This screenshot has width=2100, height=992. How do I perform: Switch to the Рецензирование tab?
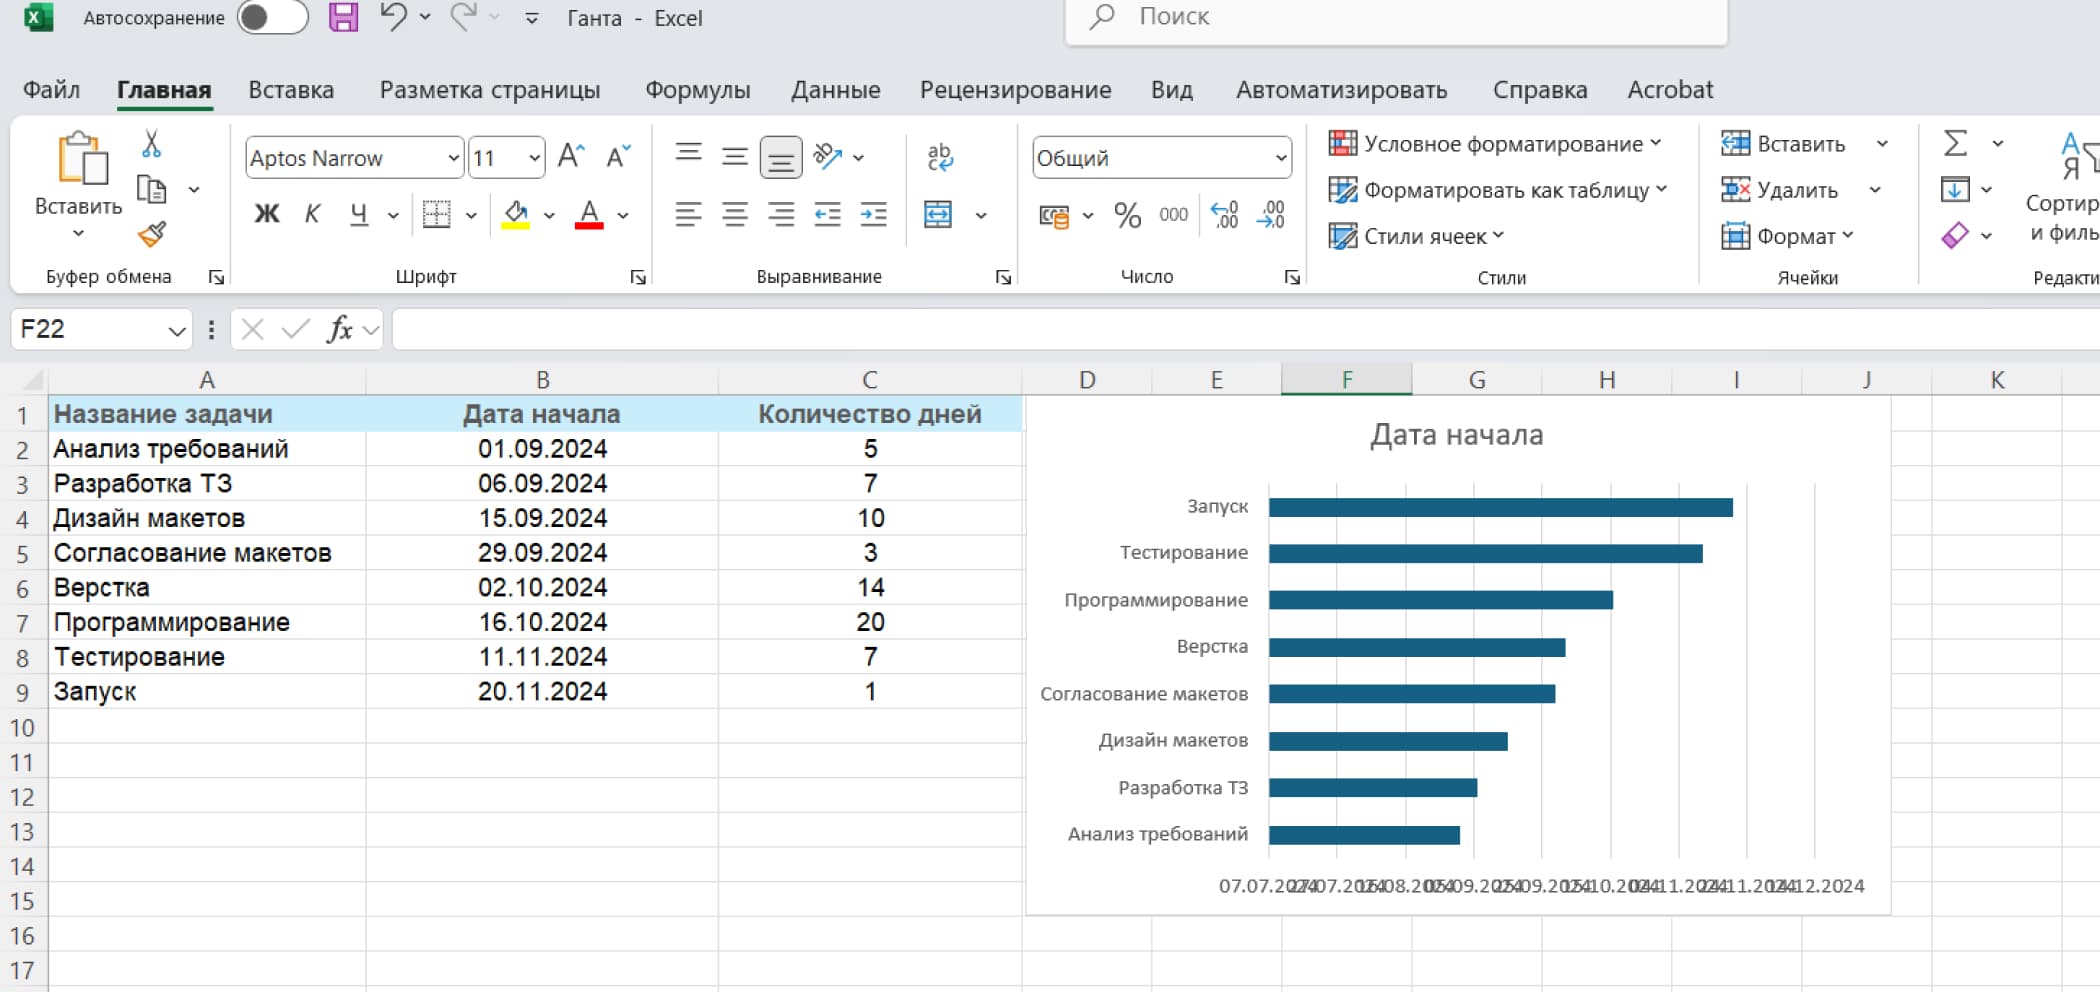coord(1015,90)
